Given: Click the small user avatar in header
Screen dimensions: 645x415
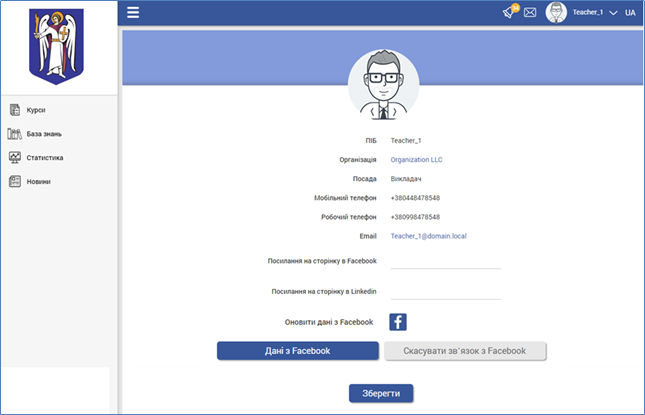Looking at the screenshot, I should (x=556, y=12).
